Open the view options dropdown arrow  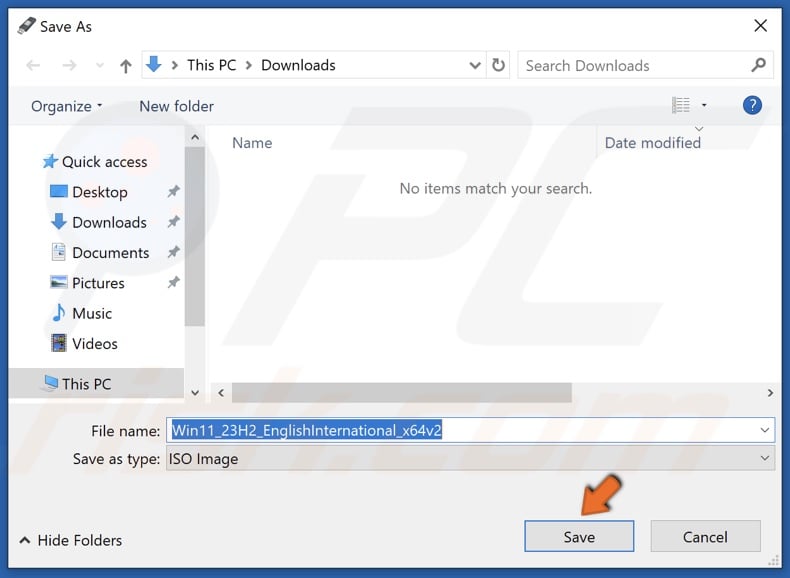coord(704,105)
